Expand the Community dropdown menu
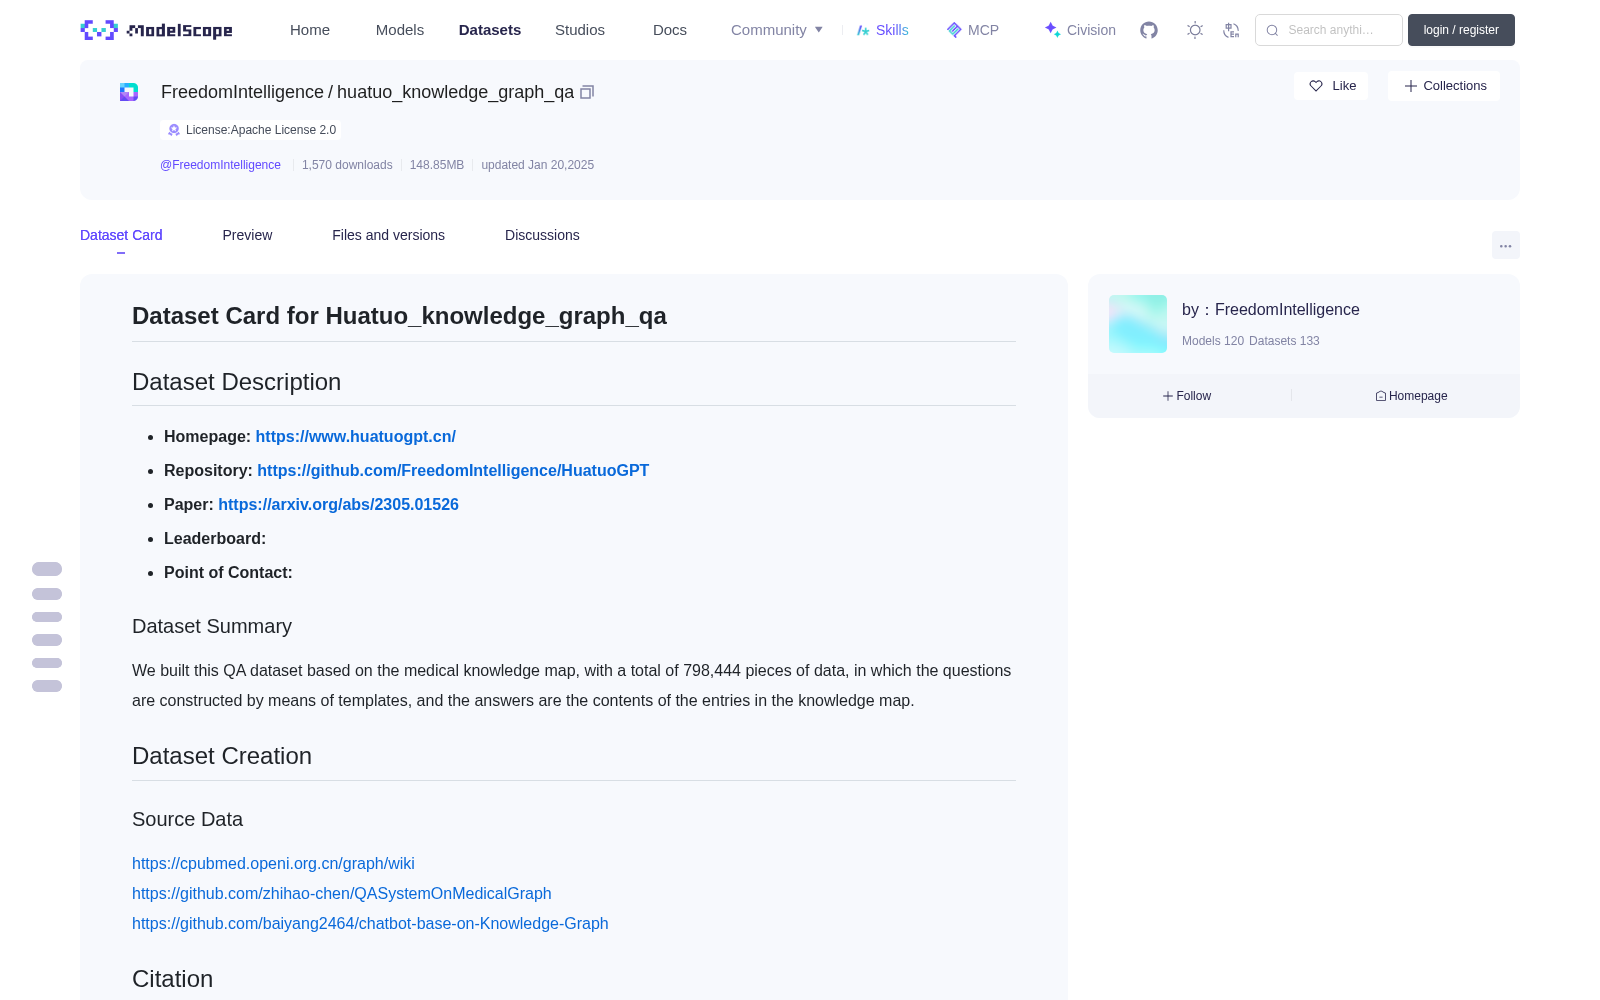Screen dimensions: 1600x1000 [777, 30]
